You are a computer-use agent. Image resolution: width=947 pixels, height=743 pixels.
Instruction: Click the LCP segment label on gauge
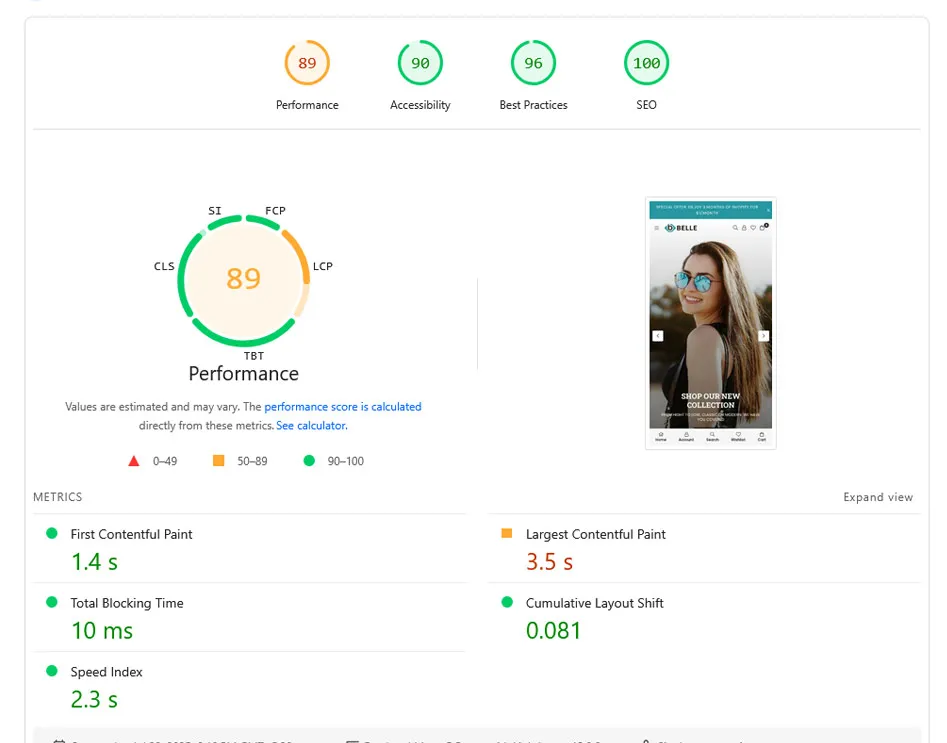point(322,266)
